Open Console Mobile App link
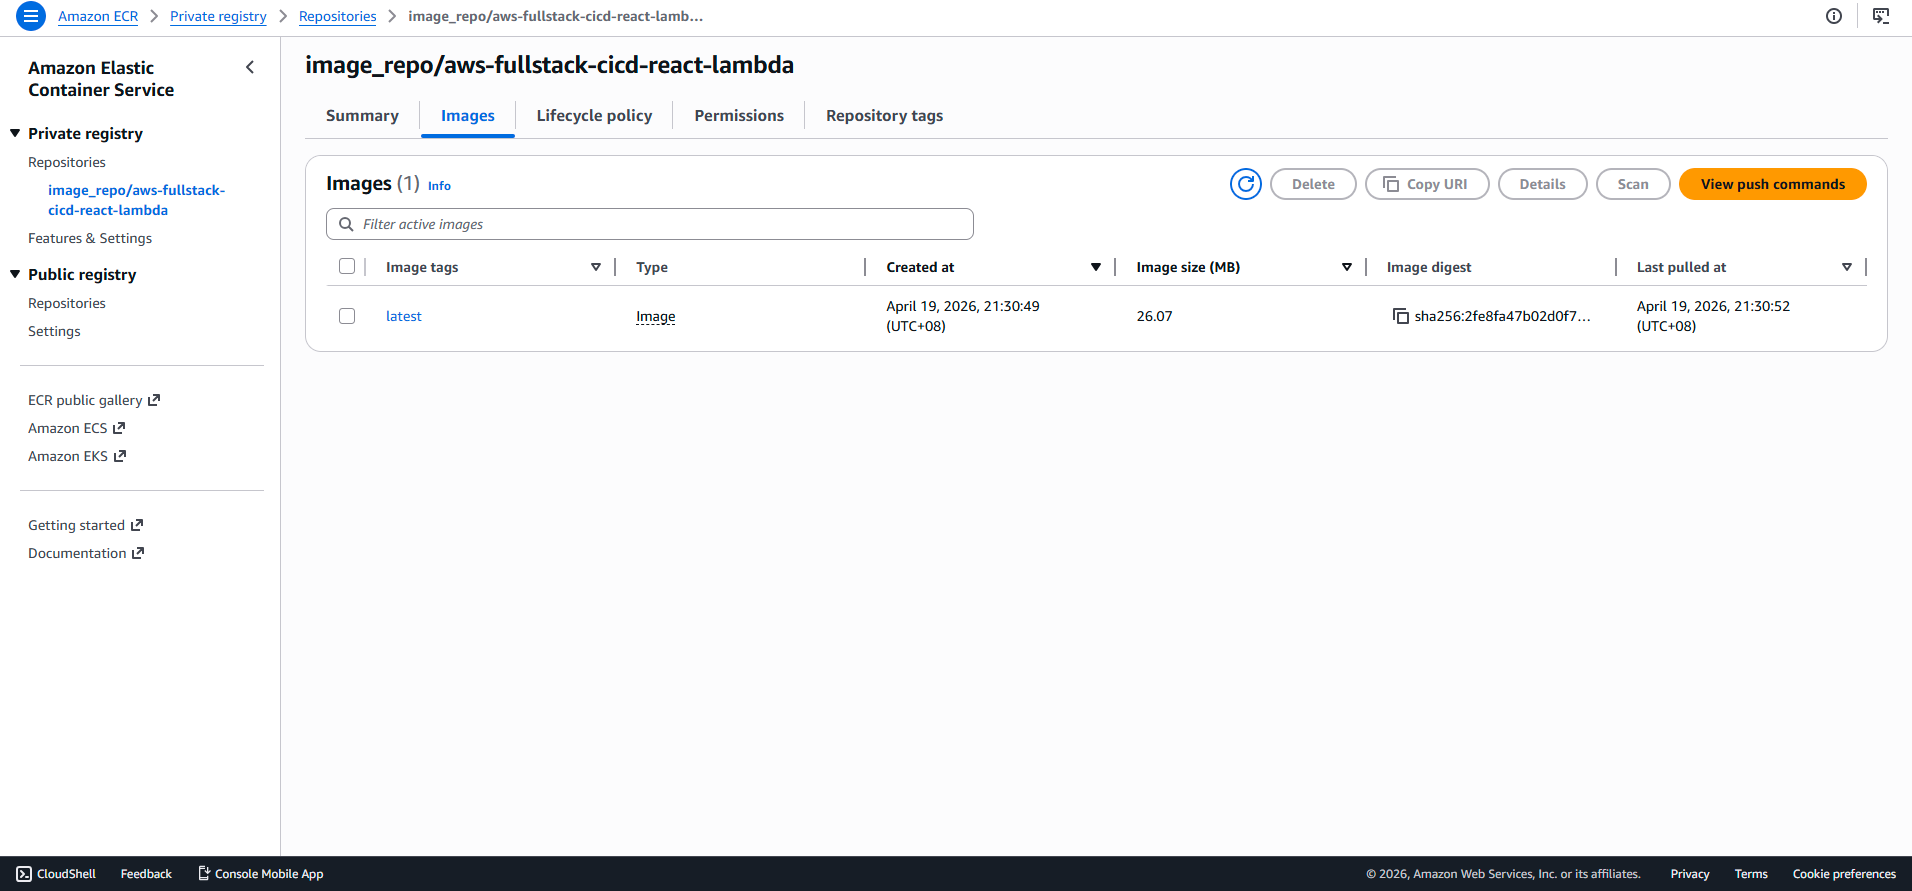 coord(261,874)
